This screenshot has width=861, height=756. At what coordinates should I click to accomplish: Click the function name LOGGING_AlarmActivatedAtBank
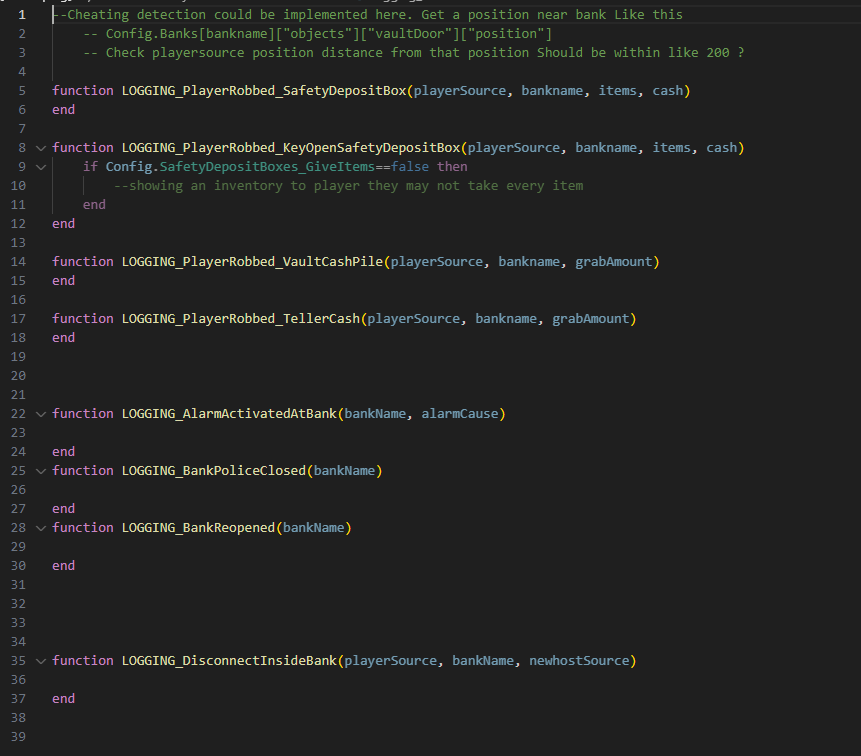pos(229,414)
